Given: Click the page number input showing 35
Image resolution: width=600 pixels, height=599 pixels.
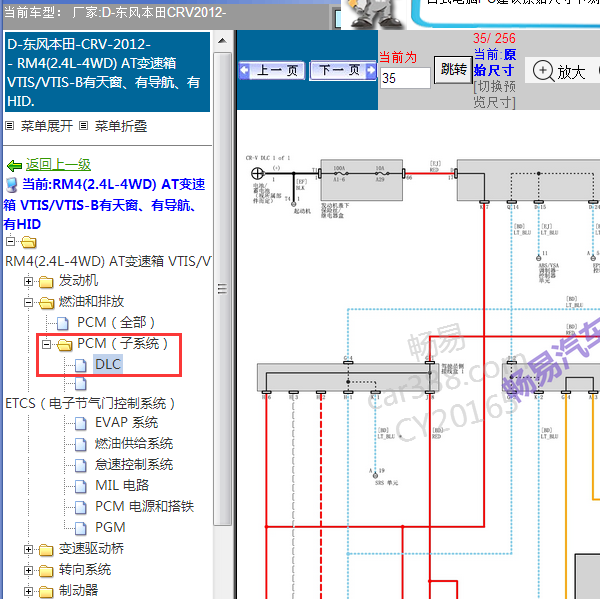Looking at the screenshot, I should tap(405, 78).
